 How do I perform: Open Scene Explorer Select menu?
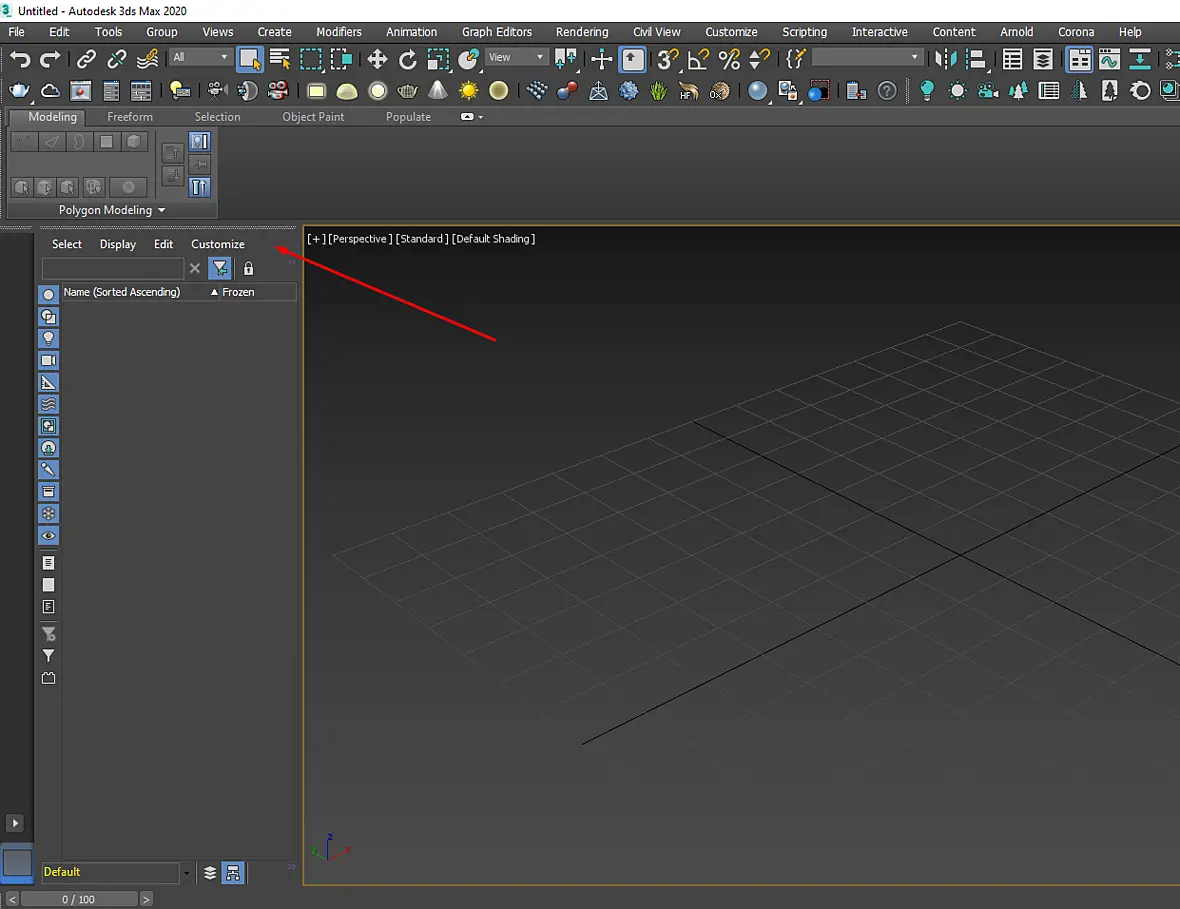[x=66, y=244]
